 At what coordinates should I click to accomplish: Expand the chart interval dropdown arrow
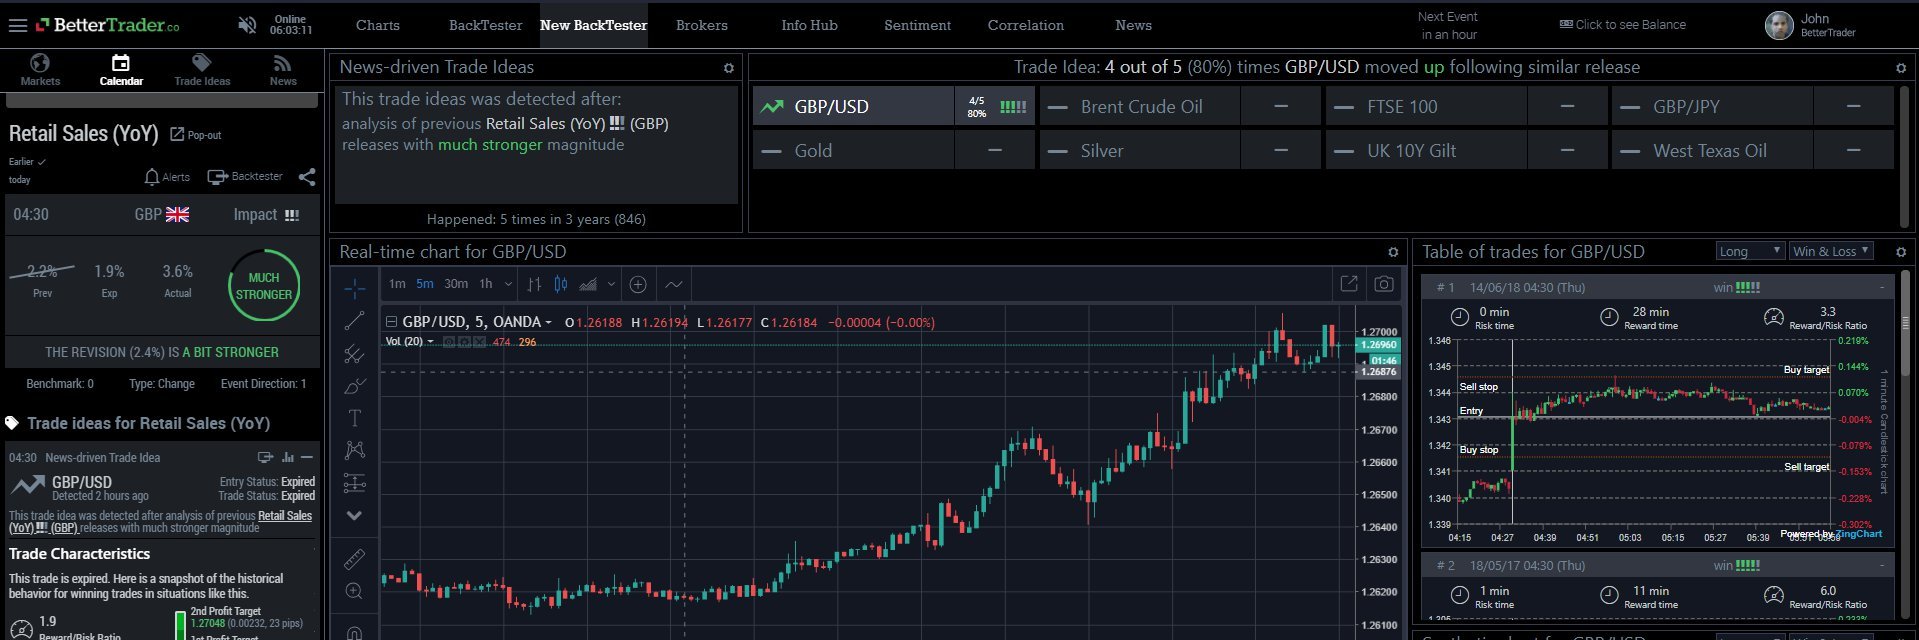tap(508, 284)
